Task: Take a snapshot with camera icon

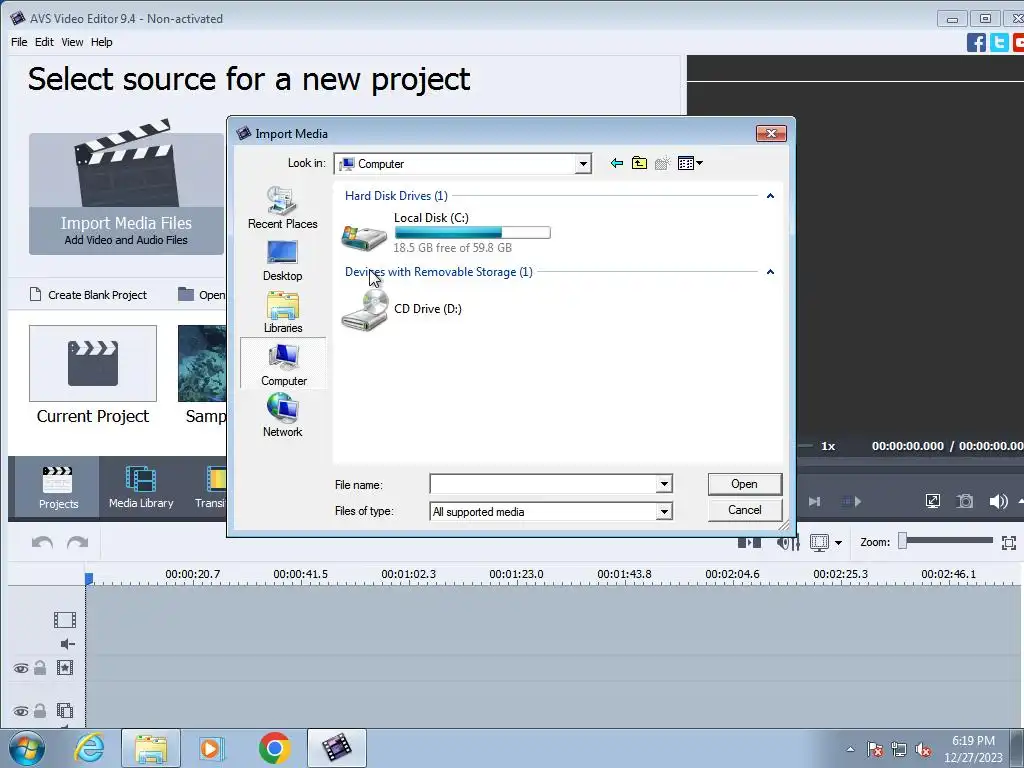Action: (965, 502)
